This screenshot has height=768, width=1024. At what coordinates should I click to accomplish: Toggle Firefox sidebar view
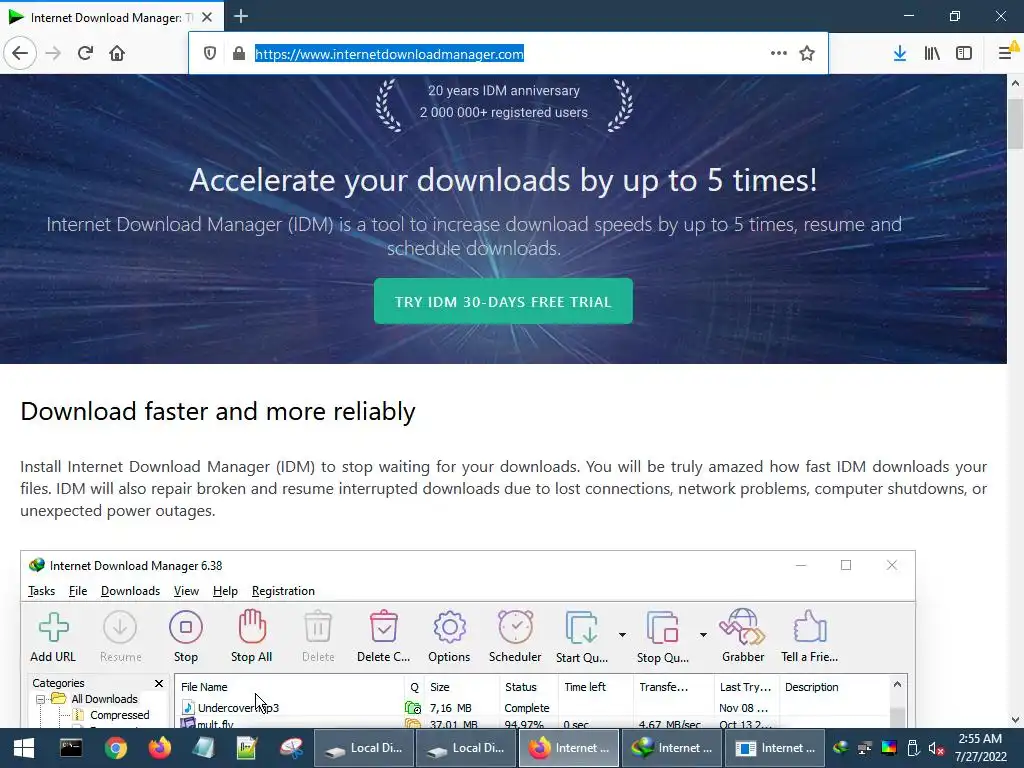click(964, 53)
